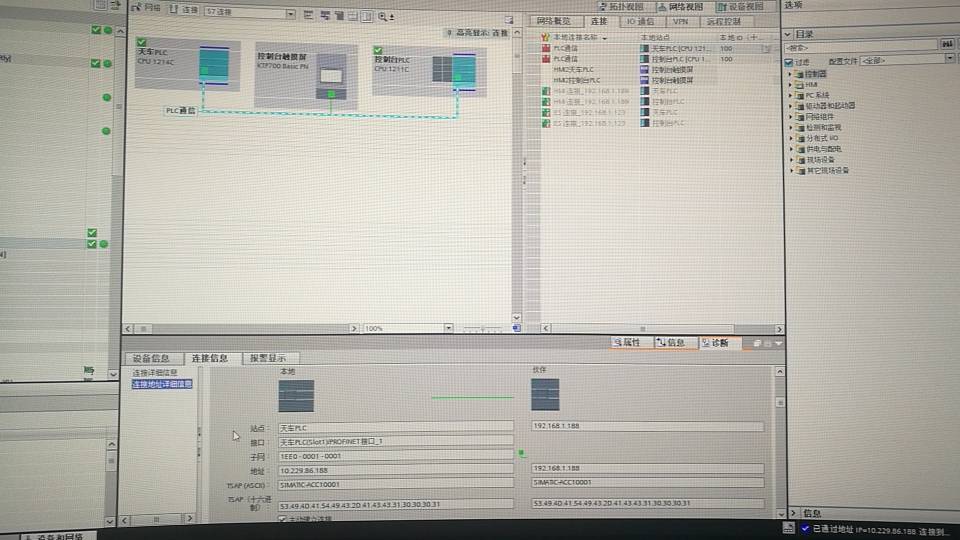960x540 pixels.
Task: Click network view horizontal scroll right arrow
Action: coord(354,329)
